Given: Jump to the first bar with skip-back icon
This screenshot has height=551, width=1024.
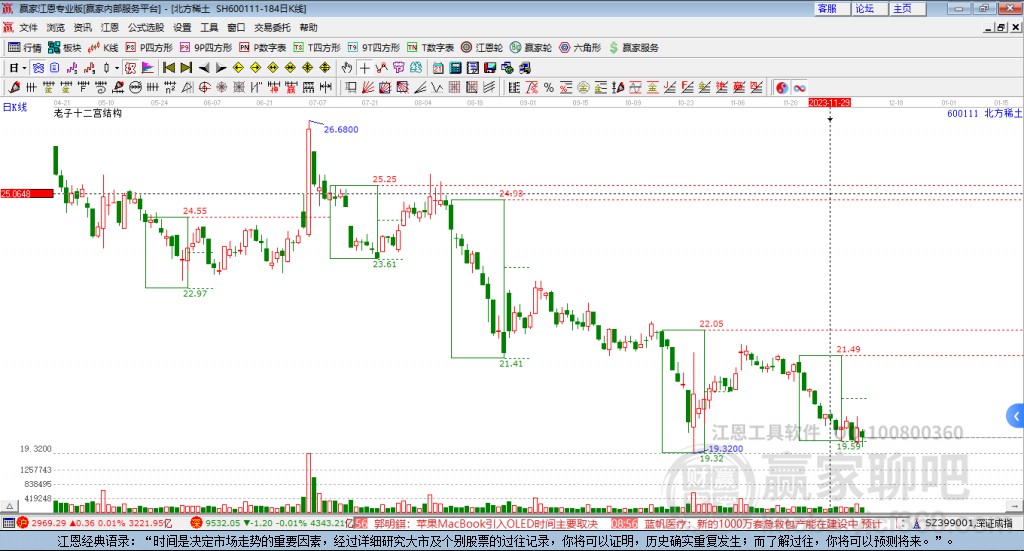Looking at the screenshot, I should point(169,68).
